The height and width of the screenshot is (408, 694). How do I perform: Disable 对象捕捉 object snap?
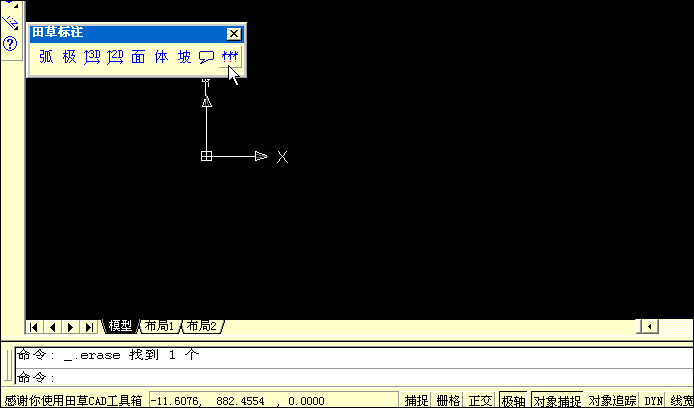557,400
